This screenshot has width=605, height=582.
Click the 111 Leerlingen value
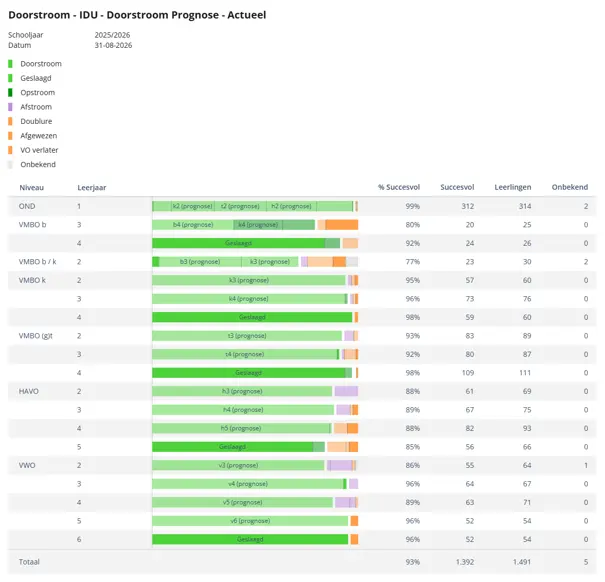pyautogui.click(x=525, y=373)
